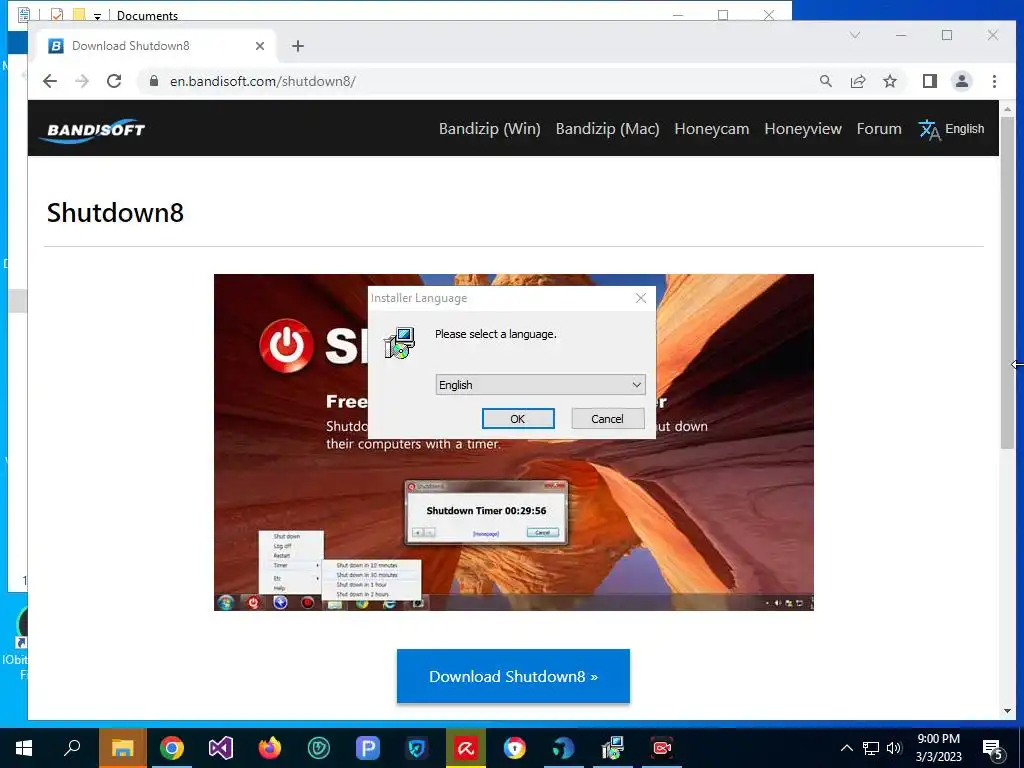Screen dimensions: 1024x768
Task: Show hidden system tray icons
Action: point(846,748)
